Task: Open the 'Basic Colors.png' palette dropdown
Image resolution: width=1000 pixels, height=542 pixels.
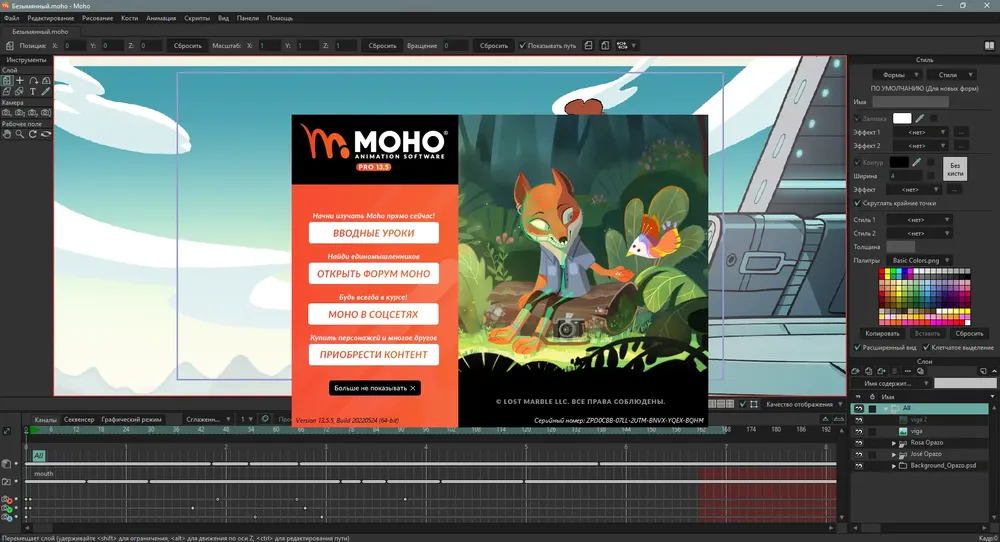Action: pos(919,260)
